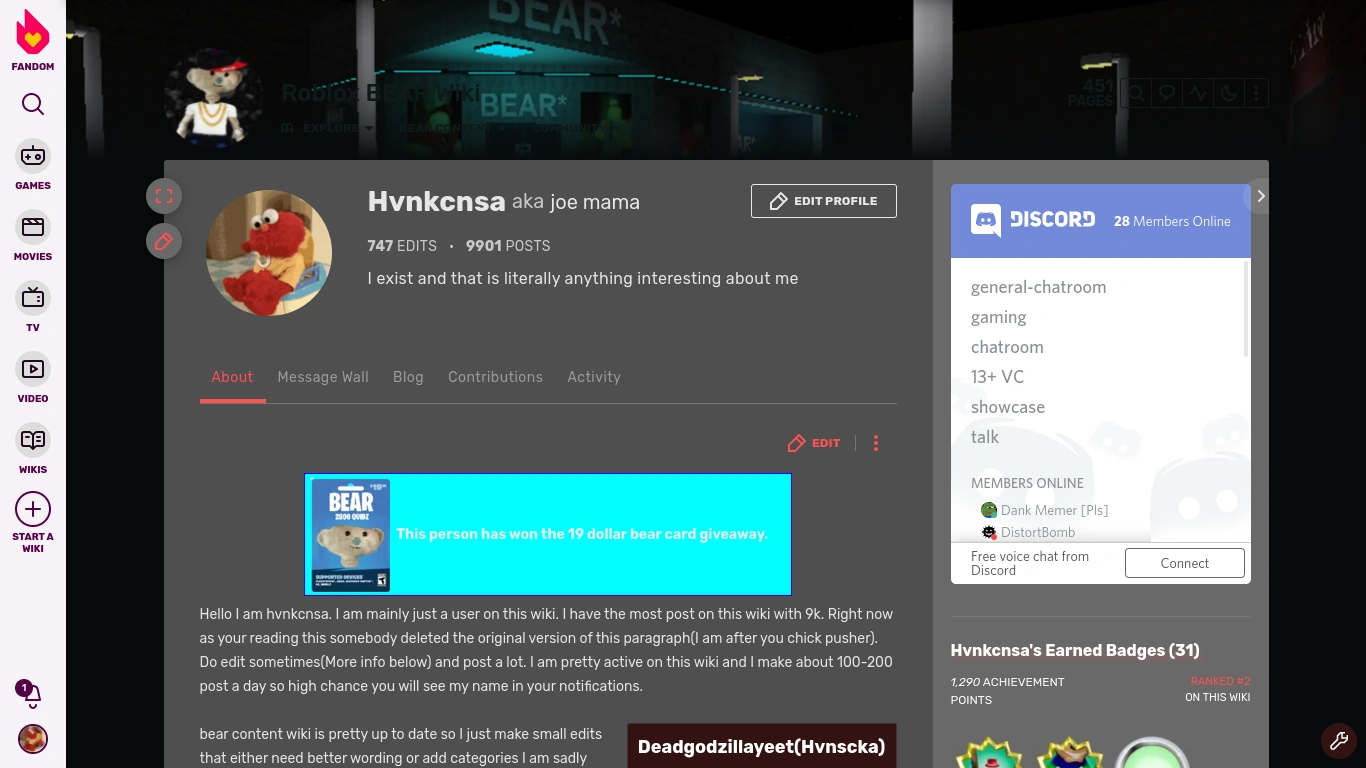Open the Fandom home logo
Image resolution: width=1366 pixels, height=768 pixels.
[x=33, y=38]
